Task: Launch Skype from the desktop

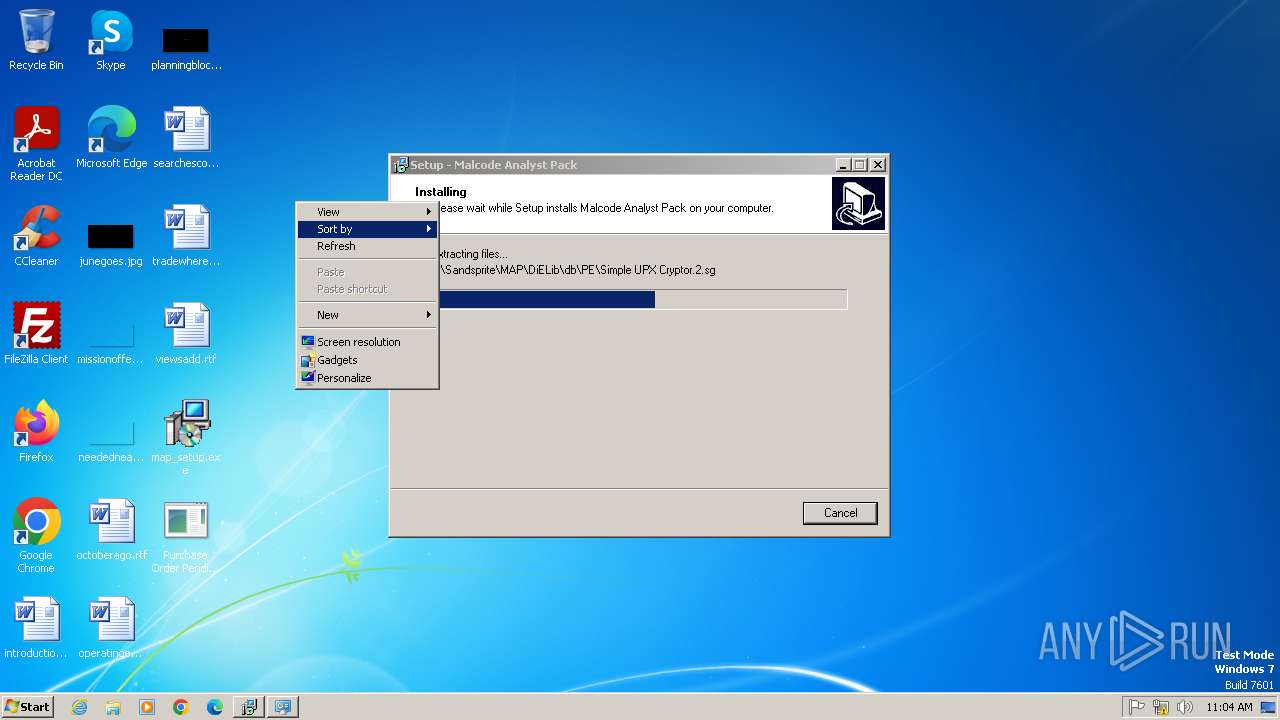Action: pyautogui.click(x=110, y=41)
